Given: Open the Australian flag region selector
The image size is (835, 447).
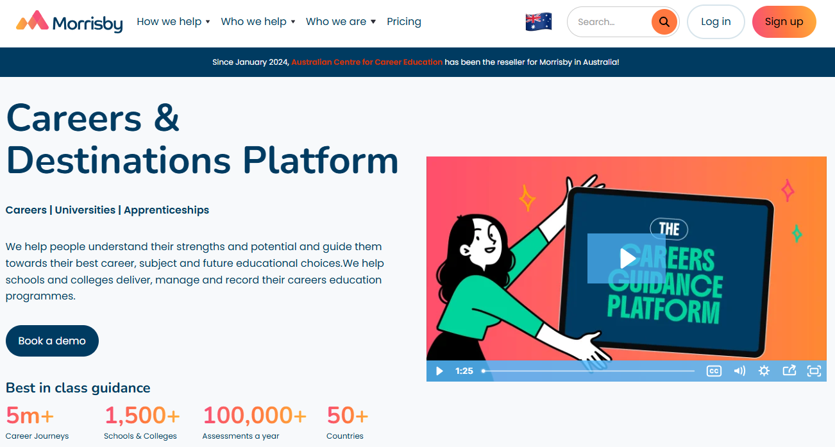Looking at the screenshot, I should point(538,22).
